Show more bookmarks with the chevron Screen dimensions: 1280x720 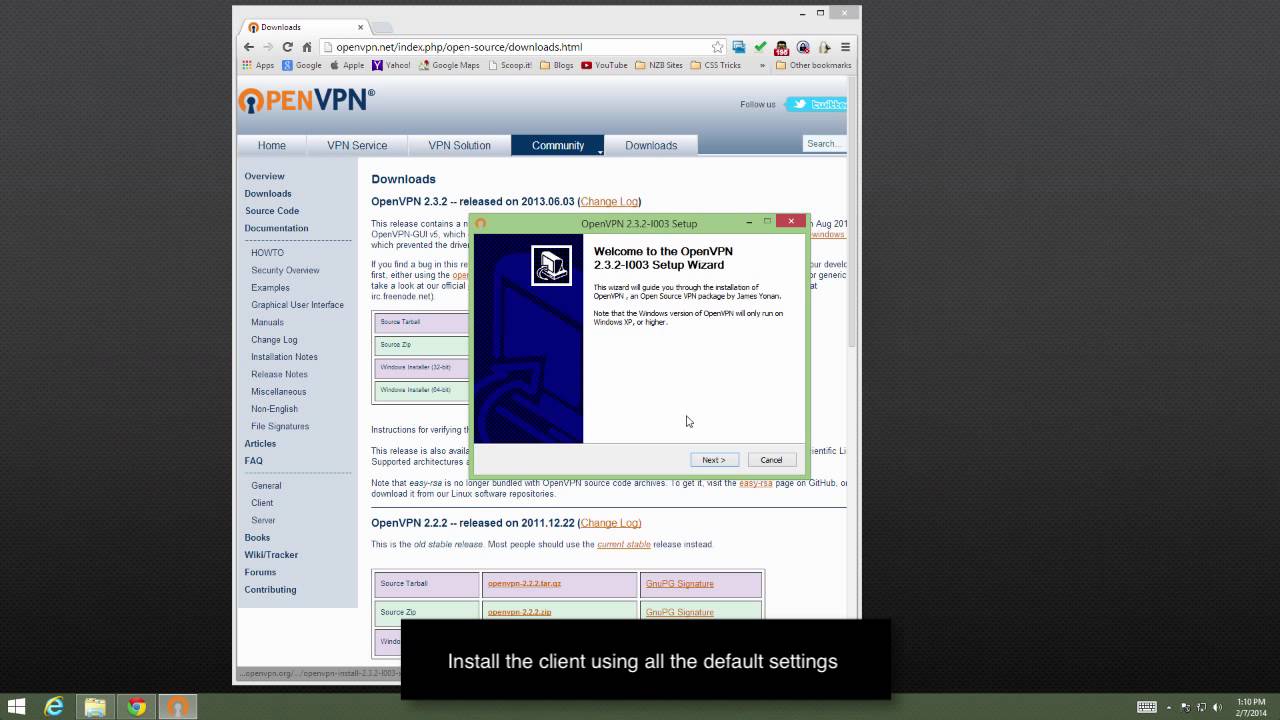[762, 65]
